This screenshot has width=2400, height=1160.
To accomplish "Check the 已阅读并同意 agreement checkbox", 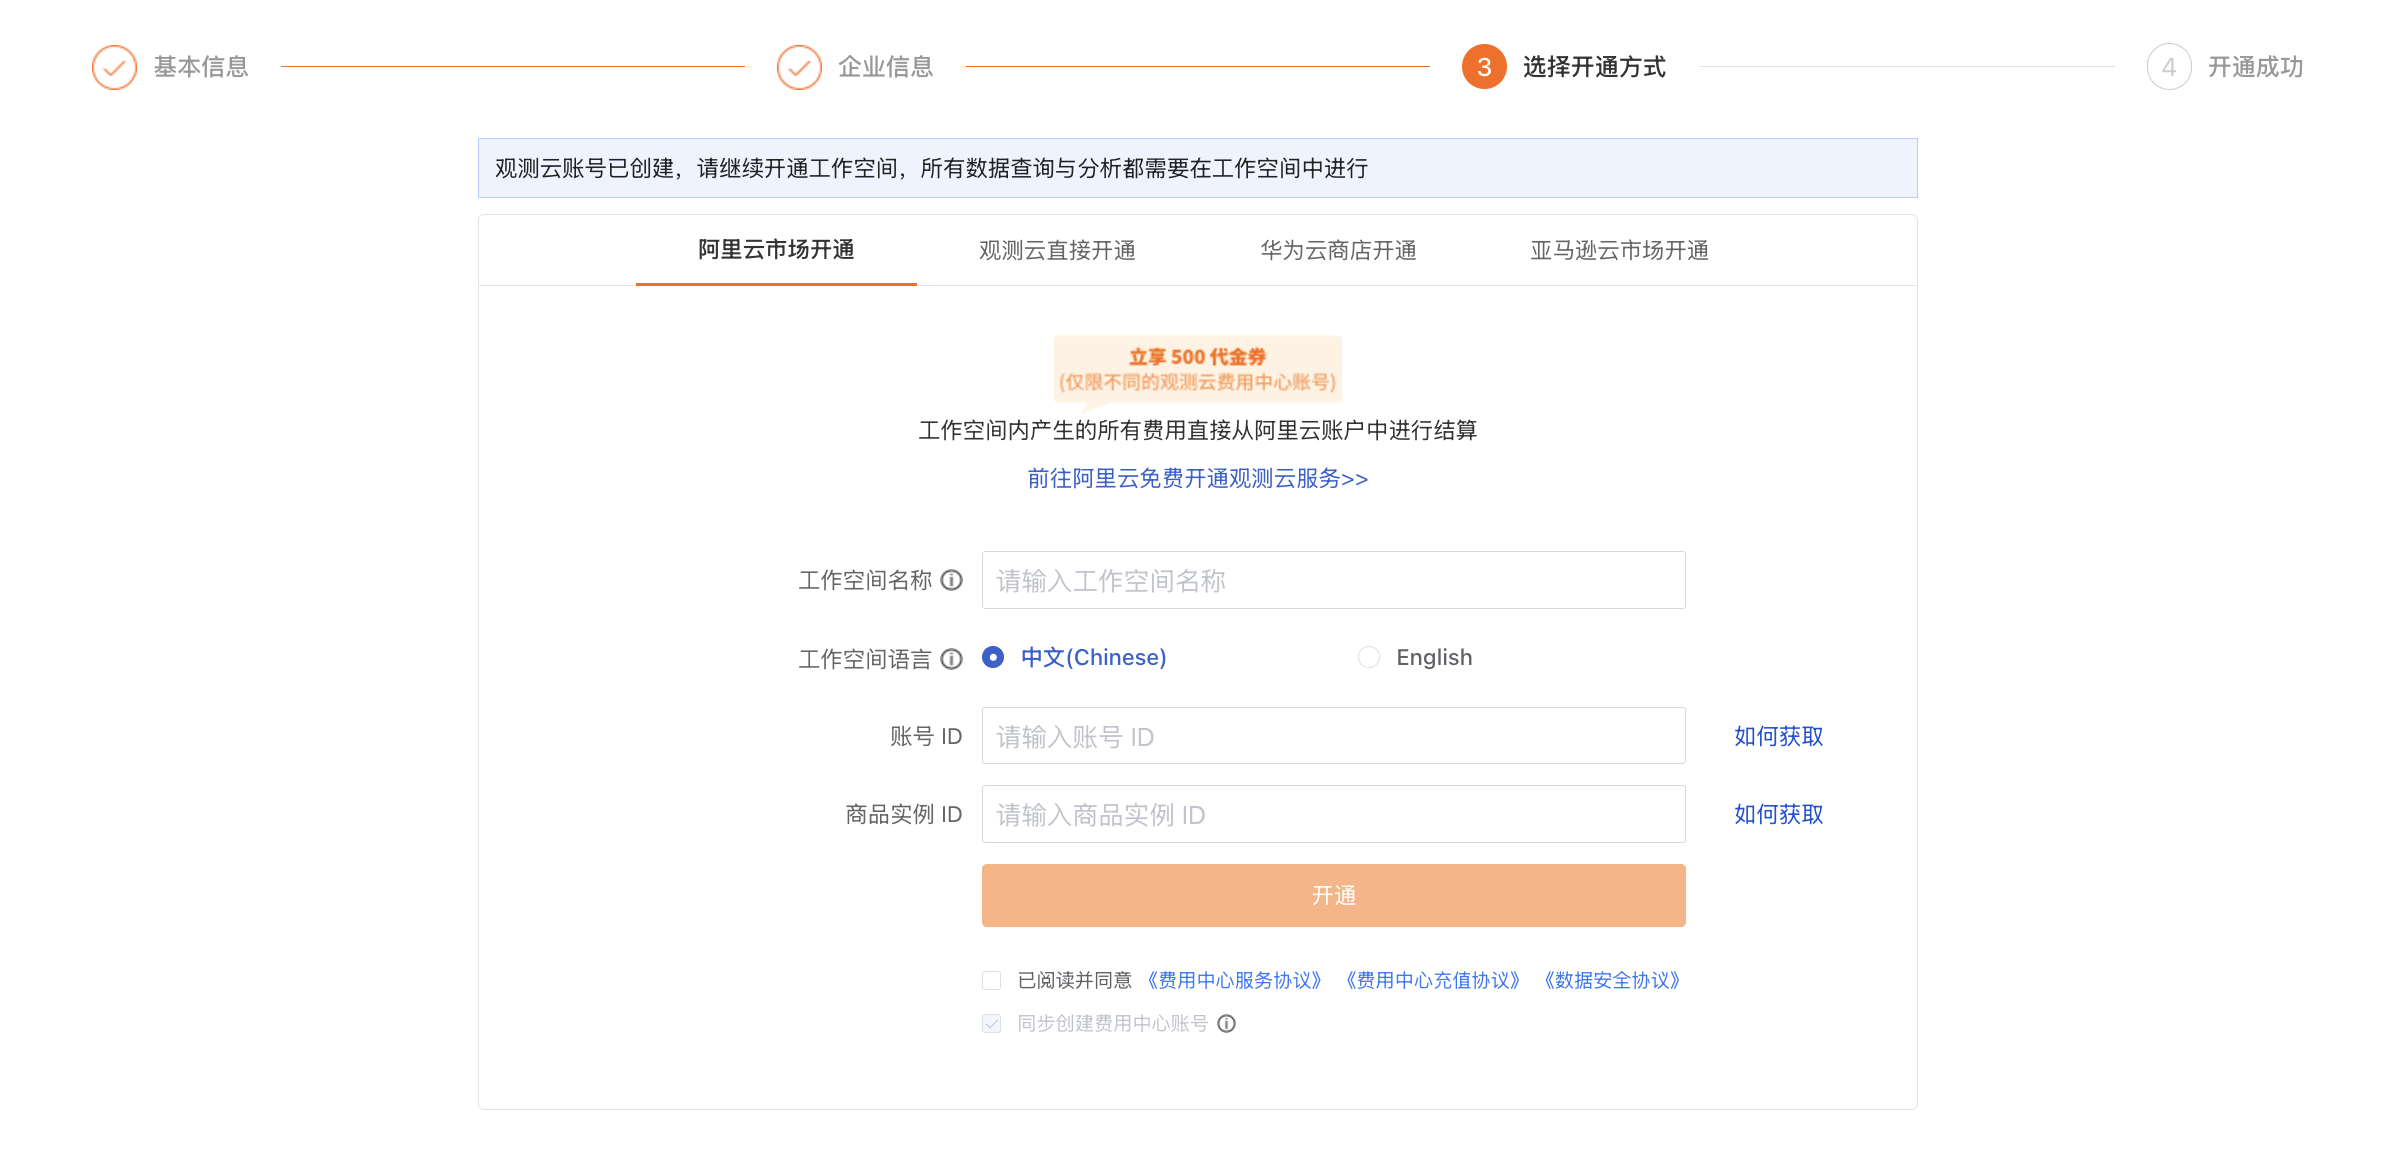I will point(992,980).
